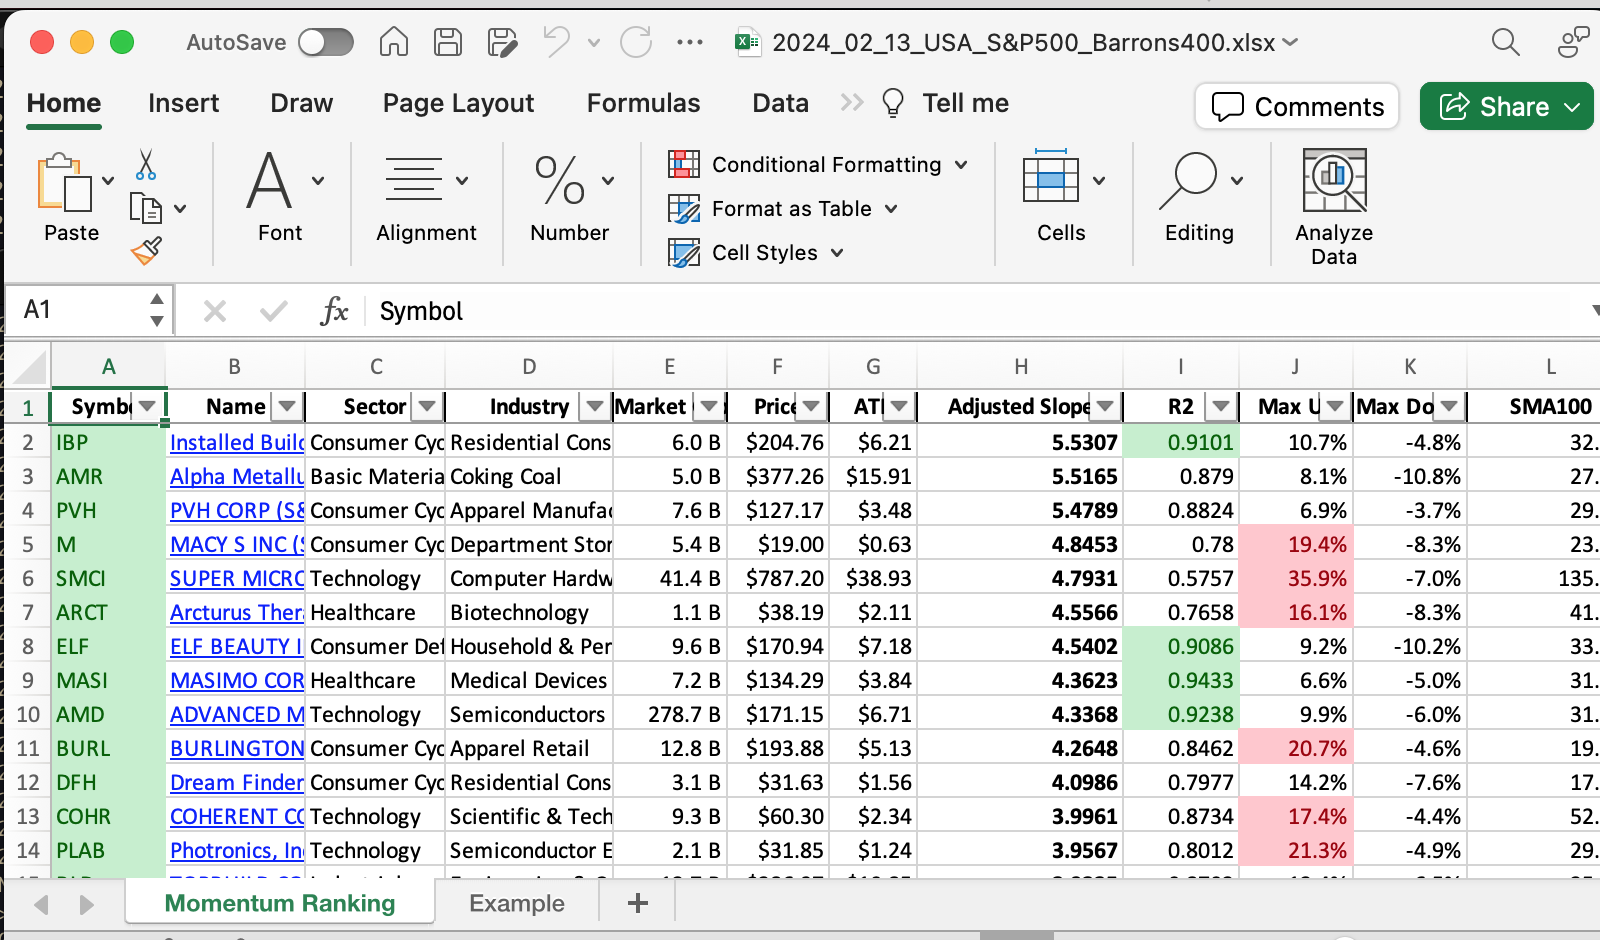Switch to the Example sheet tab
1600x940 pixels.
click(x=516, y=903)
